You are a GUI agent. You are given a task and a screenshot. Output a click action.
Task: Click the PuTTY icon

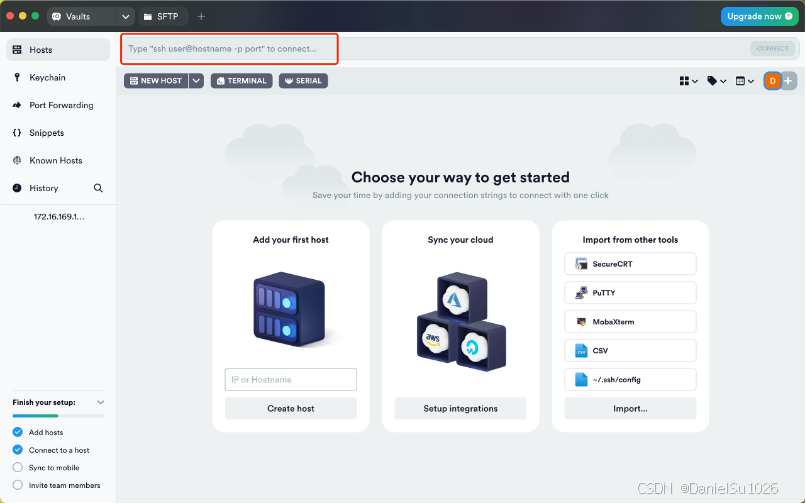tap(581, 293)
